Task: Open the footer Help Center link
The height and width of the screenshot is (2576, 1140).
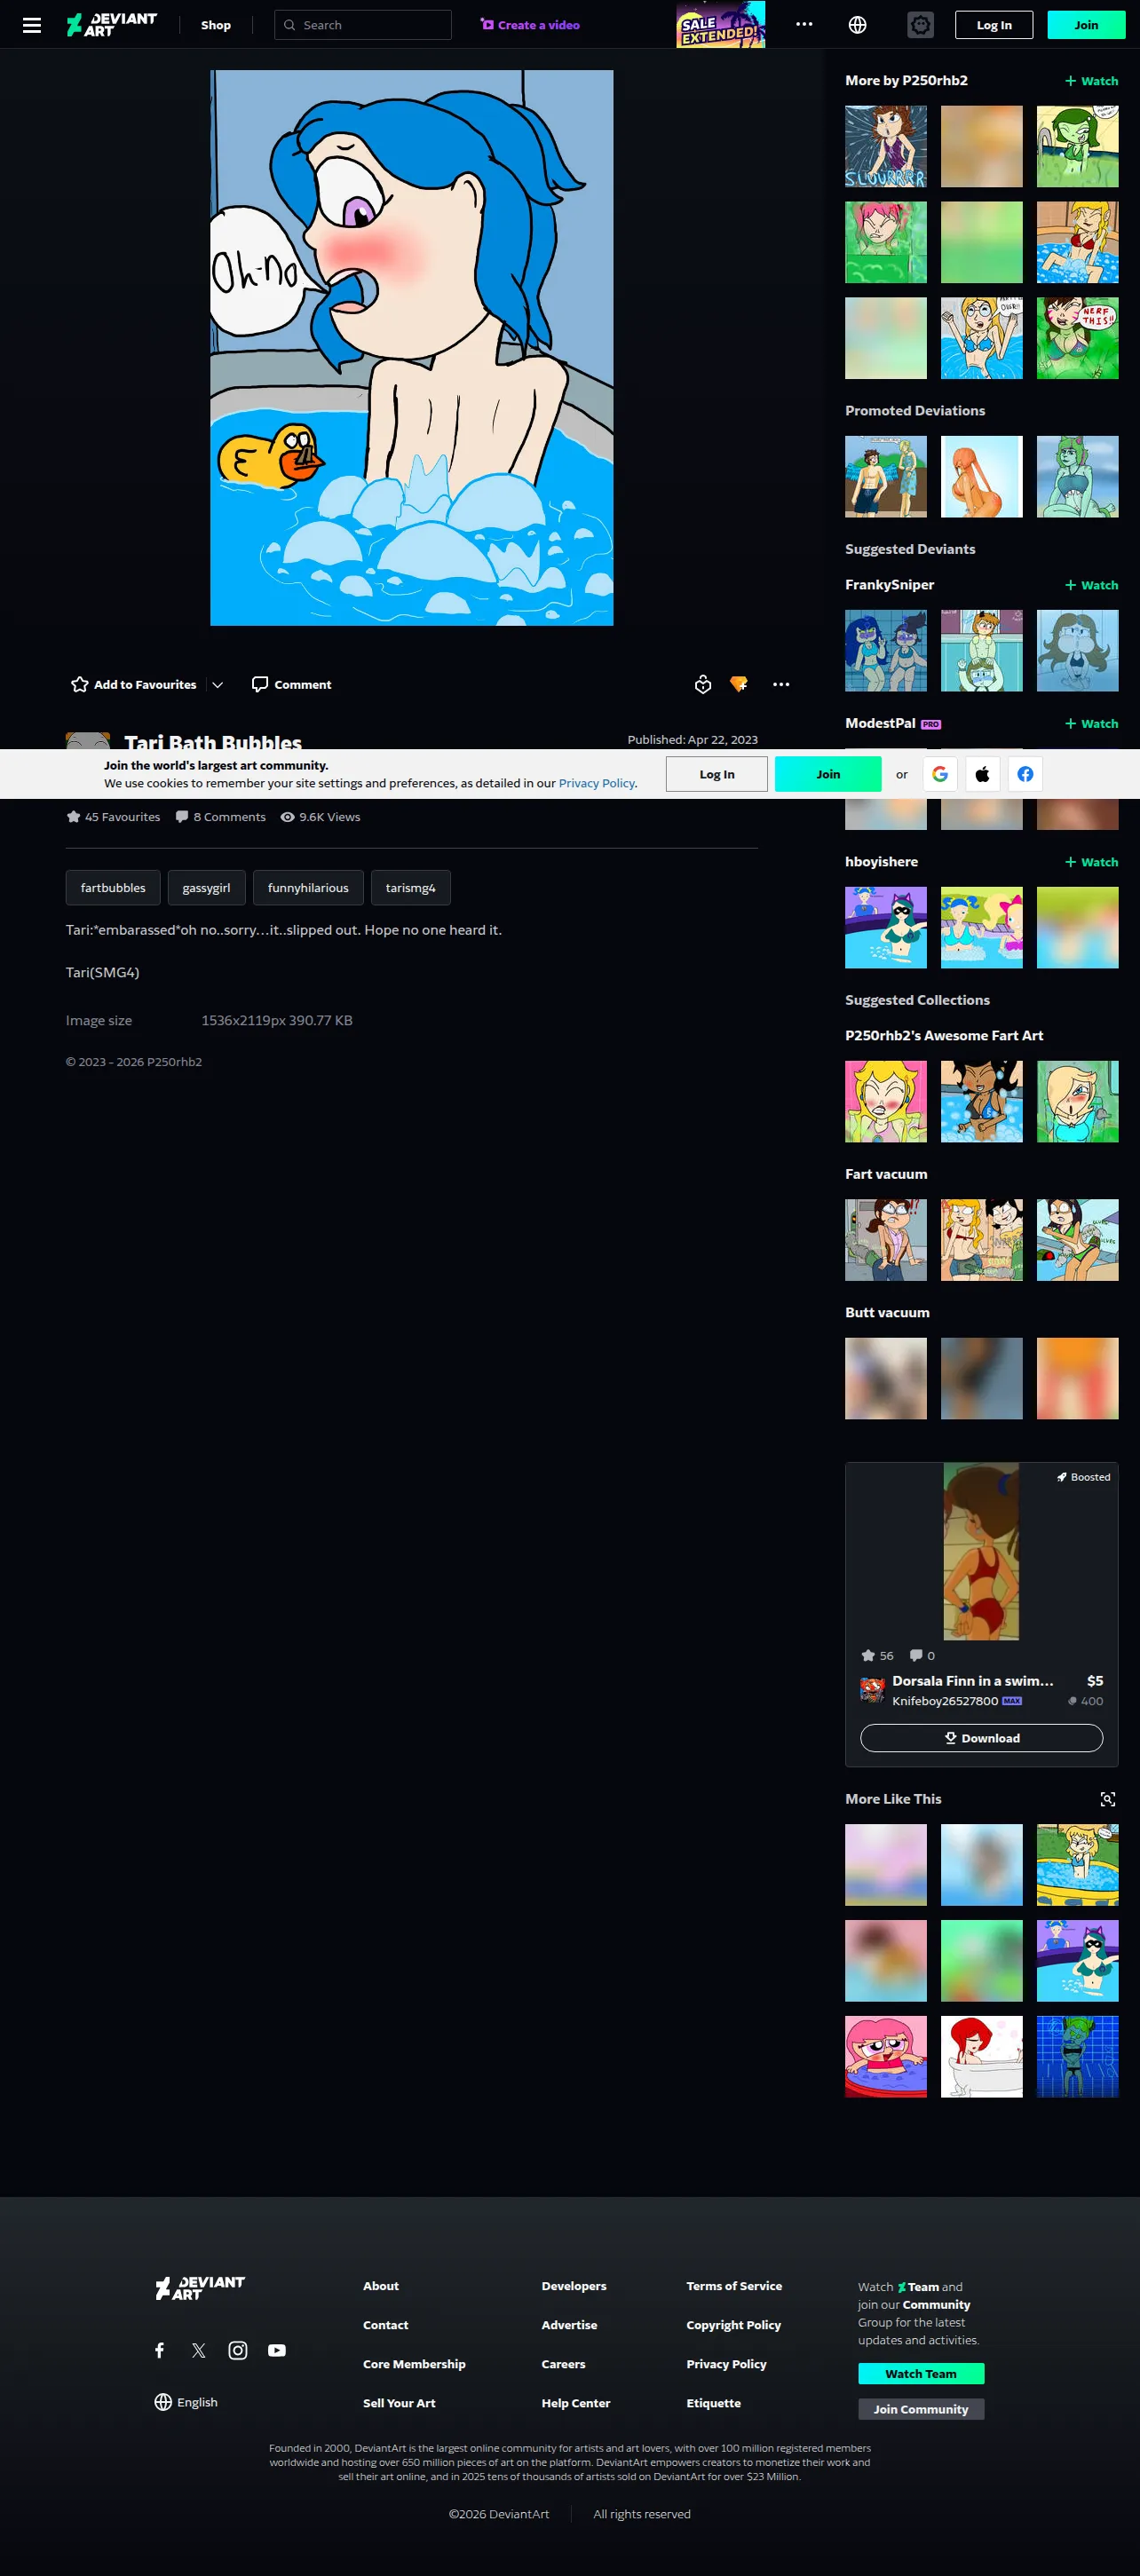Action: [576, 2403]
